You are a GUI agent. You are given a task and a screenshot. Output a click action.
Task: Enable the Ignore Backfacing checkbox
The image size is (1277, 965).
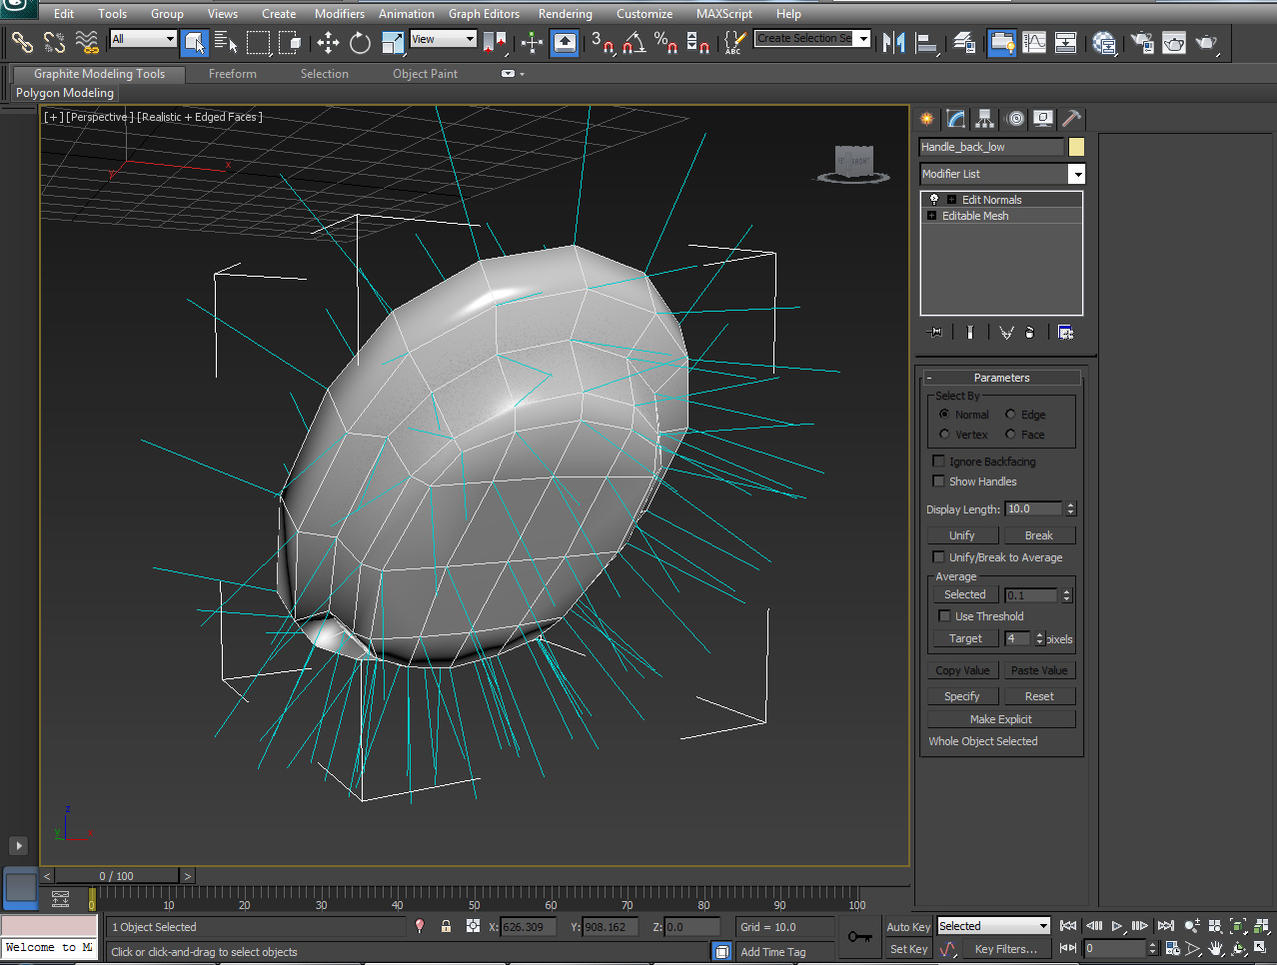[x=938, y=460]
